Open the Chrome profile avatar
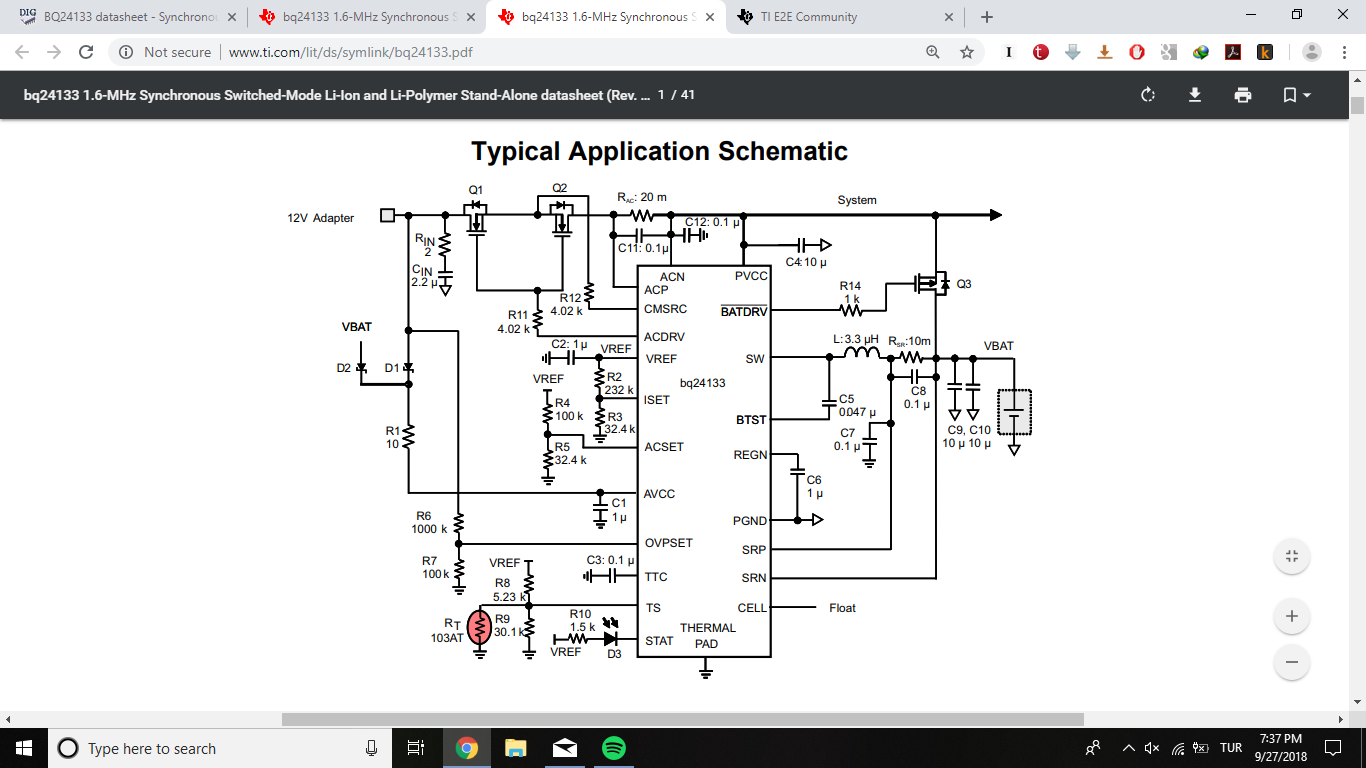The height and width of the screenshot is (768, 1366). point(1312,52)
